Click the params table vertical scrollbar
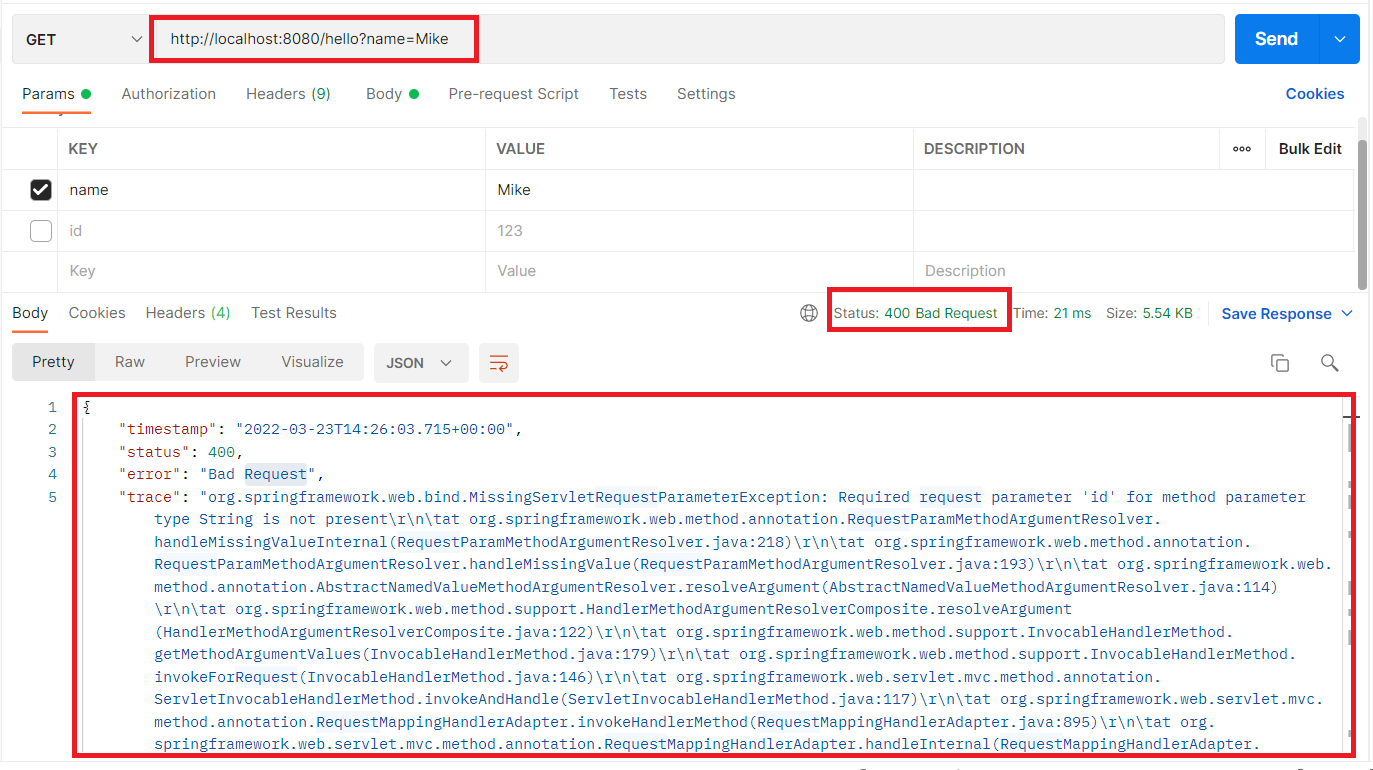 [1362, 210]
